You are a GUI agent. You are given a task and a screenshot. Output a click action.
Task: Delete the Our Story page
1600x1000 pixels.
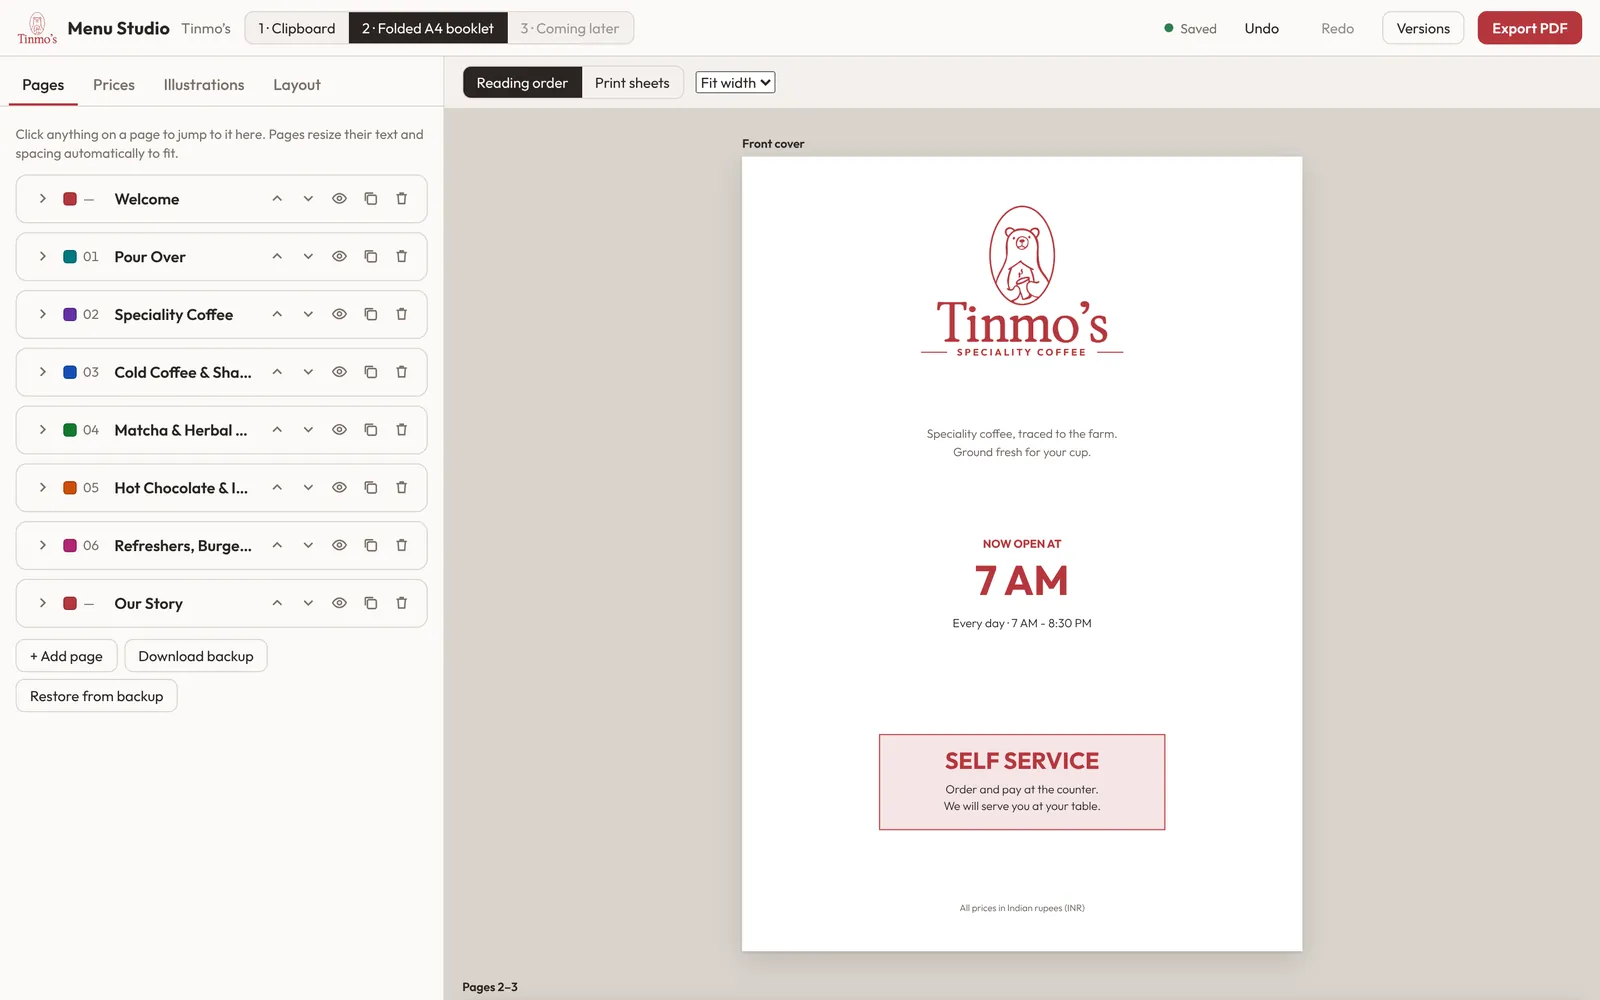(401, 603)
